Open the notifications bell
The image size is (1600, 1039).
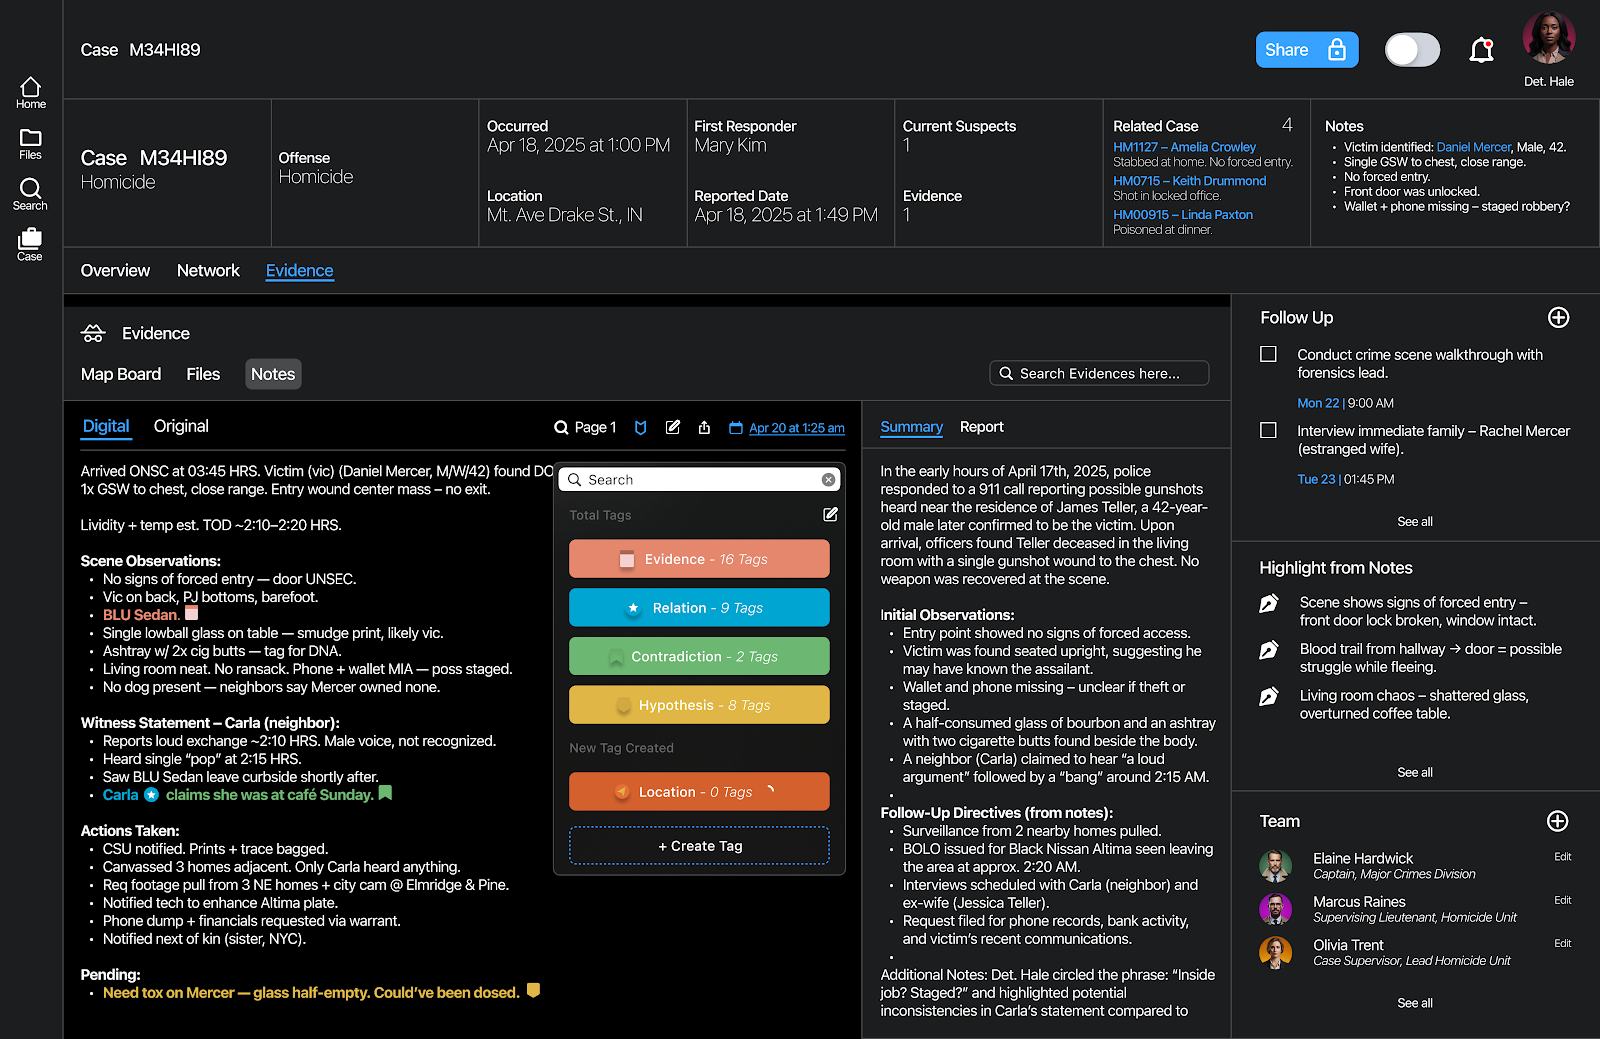coord(1481,50)
